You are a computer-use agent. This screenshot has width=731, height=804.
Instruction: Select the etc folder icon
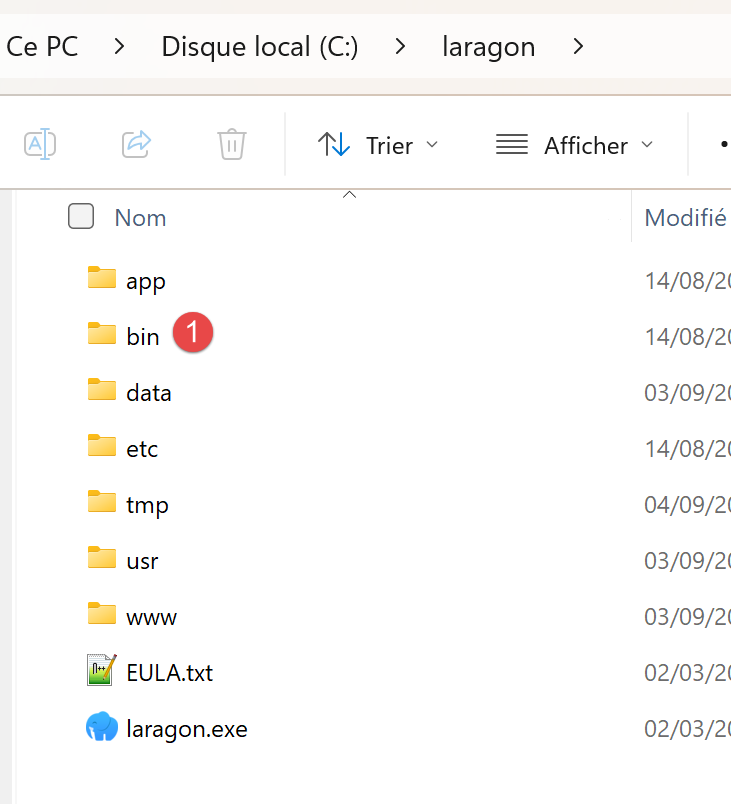pos(101,445)
